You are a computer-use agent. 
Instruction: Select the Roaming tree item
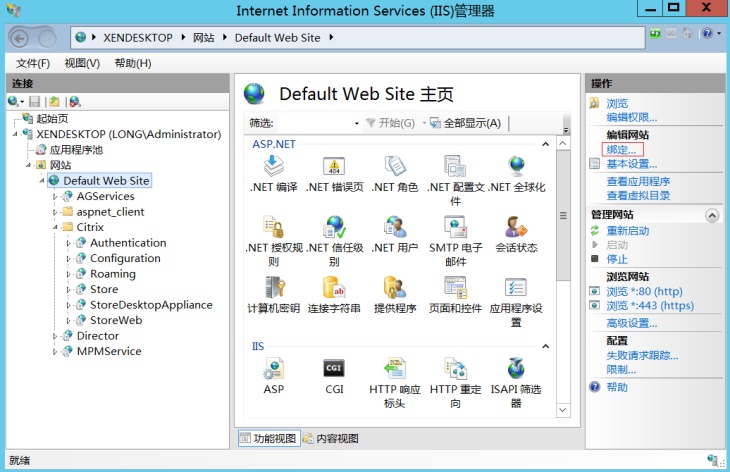pyautogui.click(x=113, y=274)
